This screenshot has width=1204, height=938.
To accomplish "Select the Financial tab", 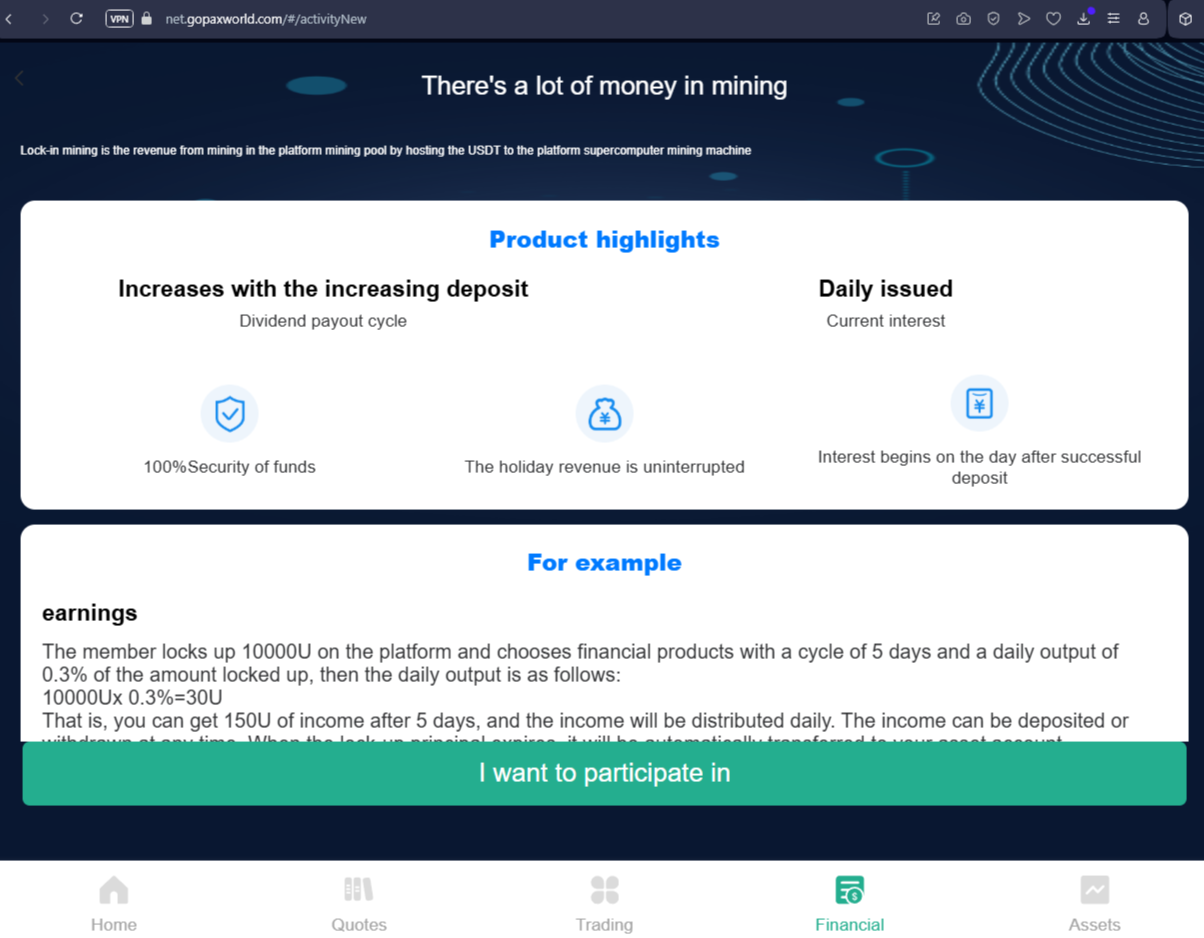I will click(x=849, y=904).
